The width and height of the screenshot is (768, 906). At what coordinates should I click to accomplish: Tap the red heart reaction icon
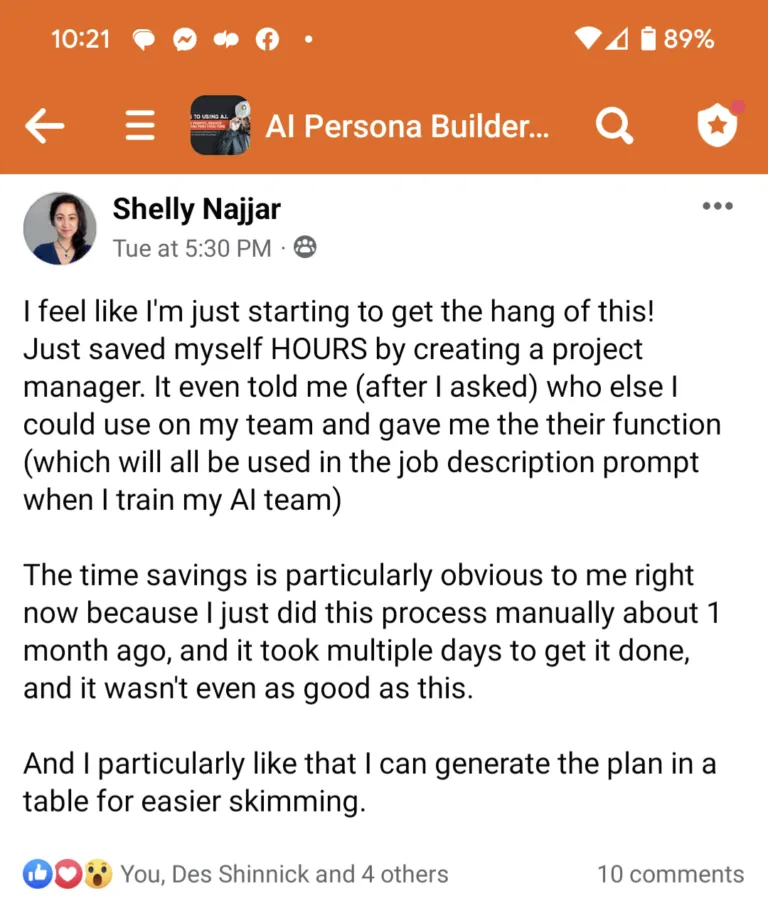tap(68, 874)
